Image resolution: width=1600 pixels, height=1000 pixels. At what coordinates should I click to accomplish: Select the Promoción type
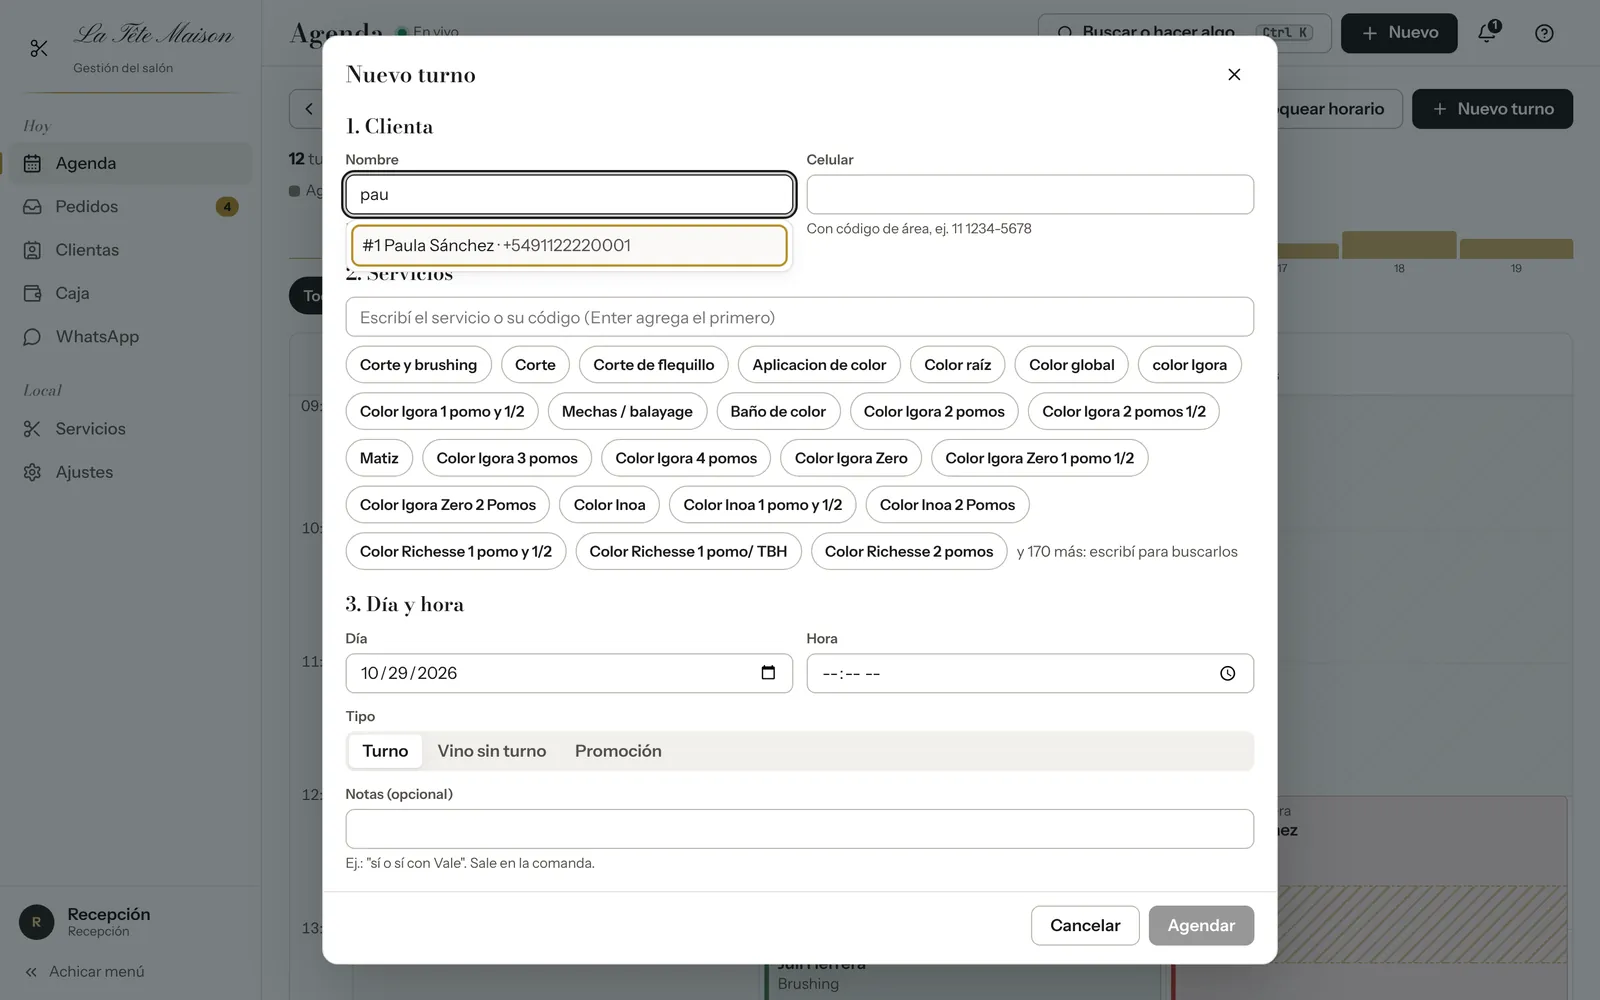click(x=618, y=751)
